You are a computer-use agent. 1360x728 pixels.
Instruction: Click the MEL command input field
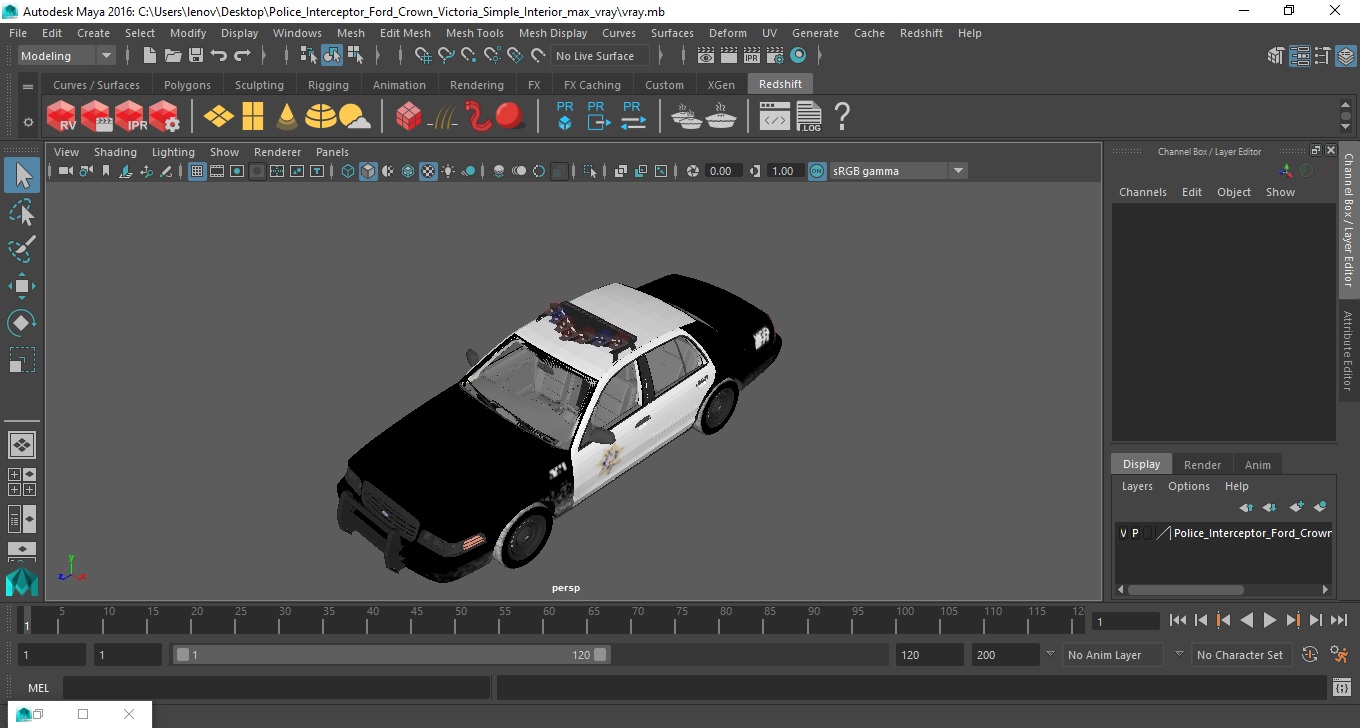(276, 687)
